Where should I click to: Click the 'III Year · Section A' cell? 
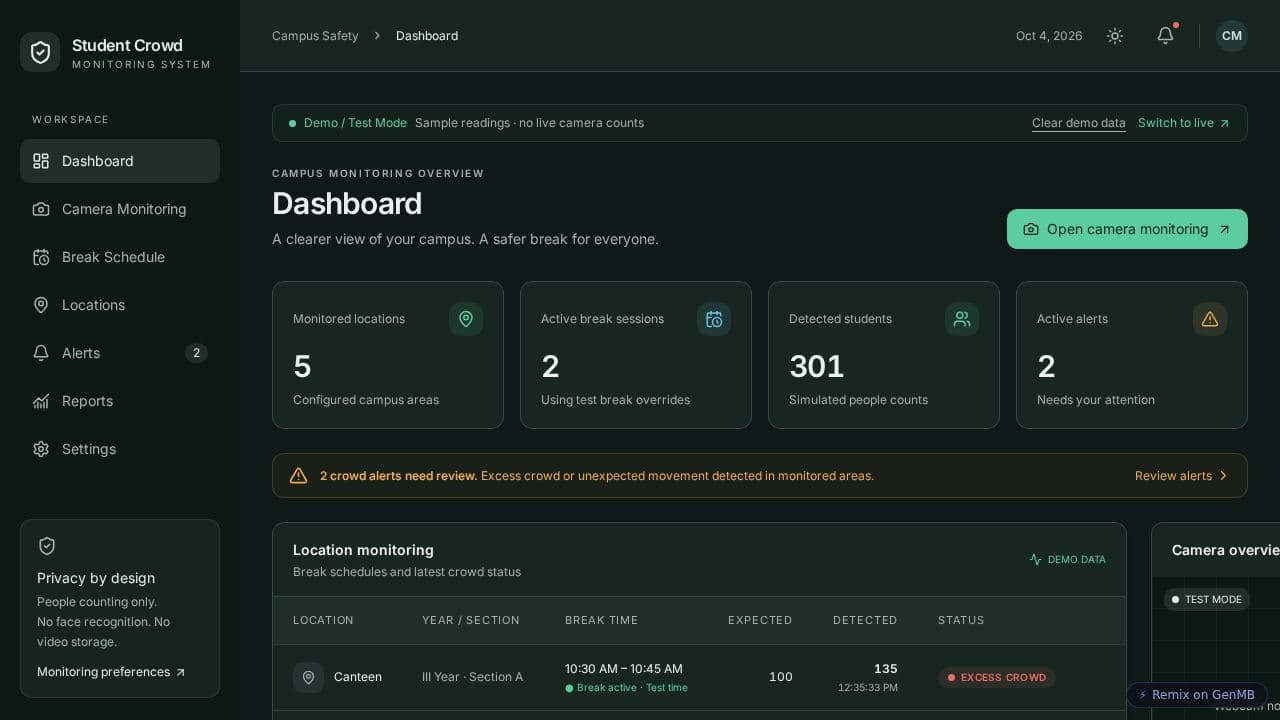472,677
